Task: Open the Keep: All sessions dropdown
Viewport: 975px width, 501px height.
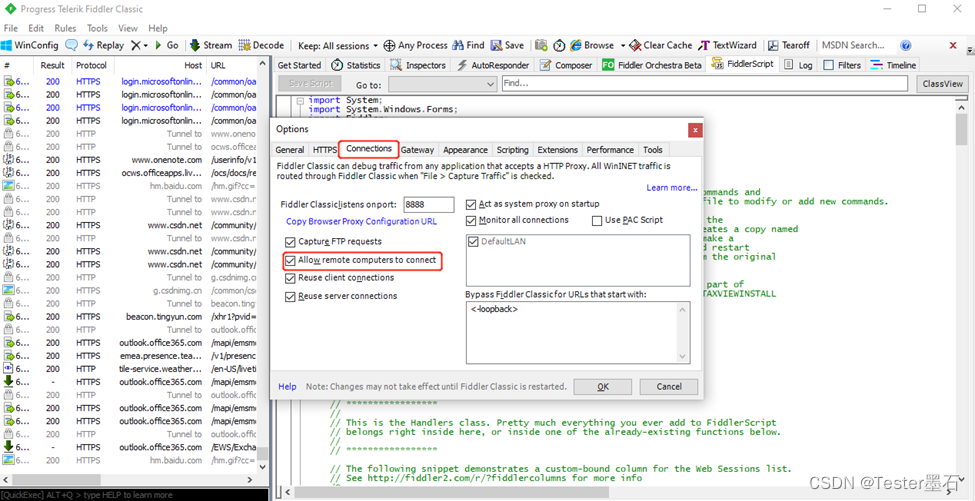Action: pos(338,45)
